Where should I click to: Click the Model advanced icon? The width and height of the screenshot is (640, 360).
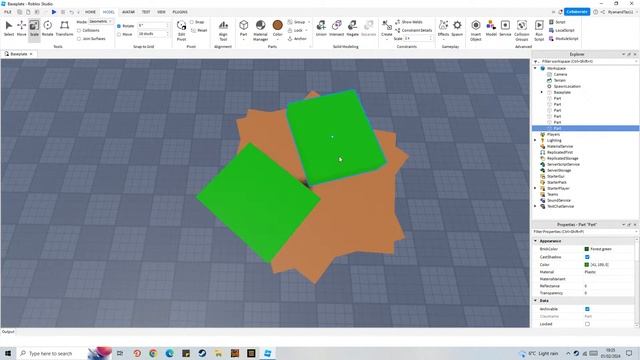491,29
